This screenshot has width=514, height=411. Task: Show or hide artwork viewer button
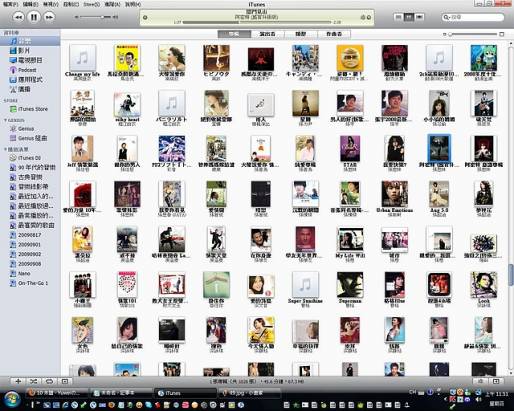pyautogui.click(x=65, y=381)
